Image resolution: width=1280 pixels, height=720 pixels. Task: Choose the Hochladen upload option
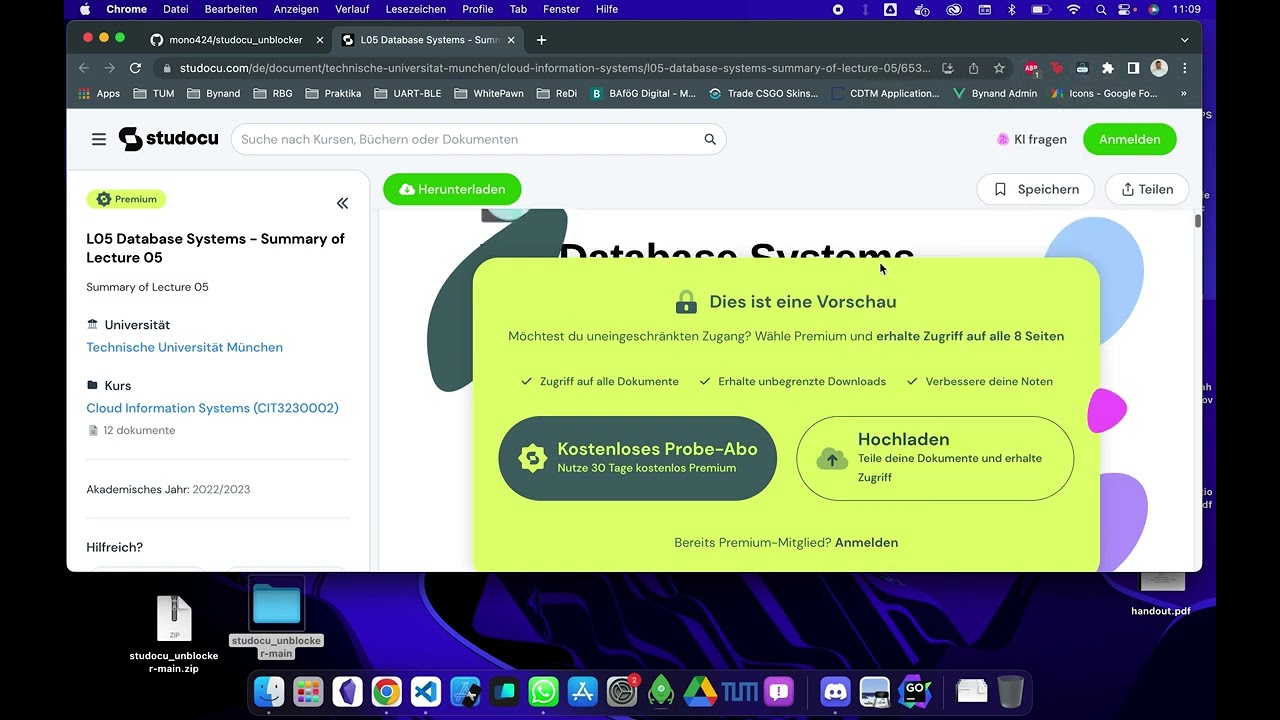click(x=935, y=458)
